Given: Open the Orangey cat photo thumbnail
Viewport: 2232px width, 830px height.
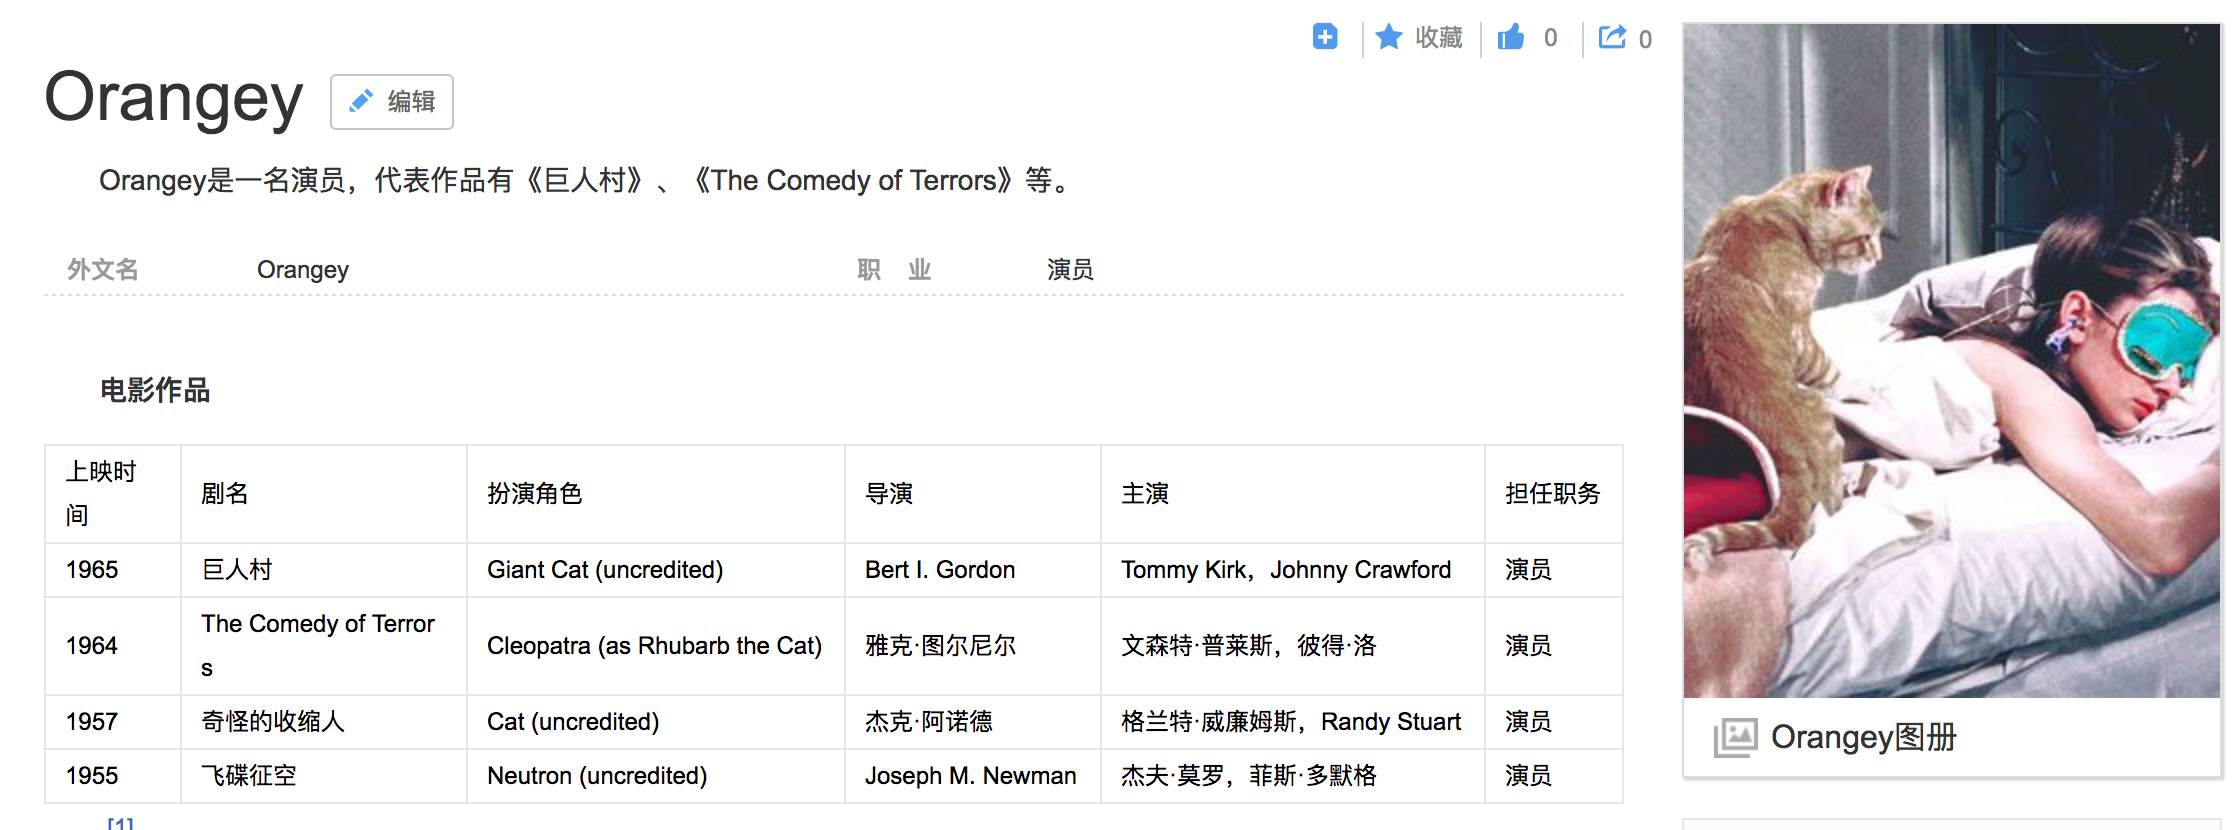Looking at the screenshot, I should 1952,360.
